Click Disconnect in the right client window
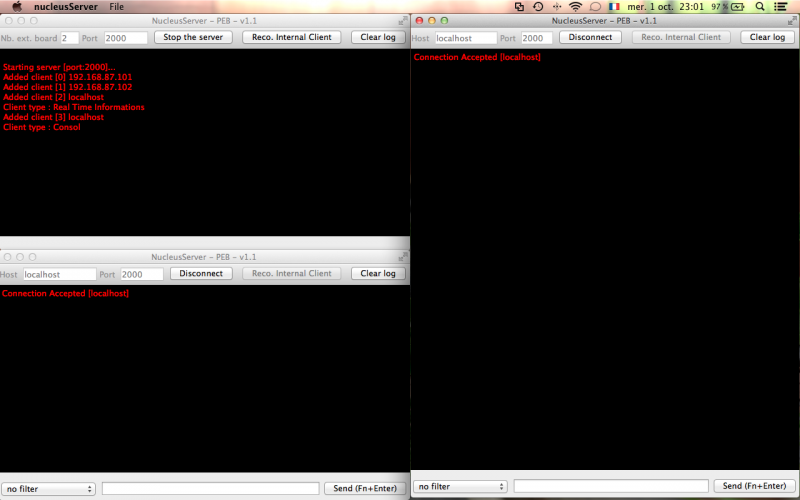Viewport: 800px width, 500px height. pyautogui.click(x=590, y=37)
